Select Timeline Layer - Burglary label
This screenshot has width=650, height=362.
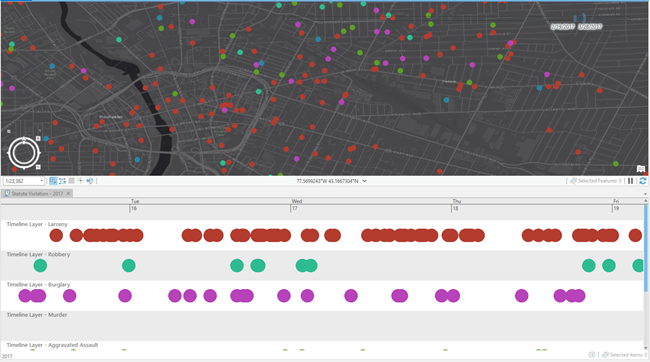38,285
